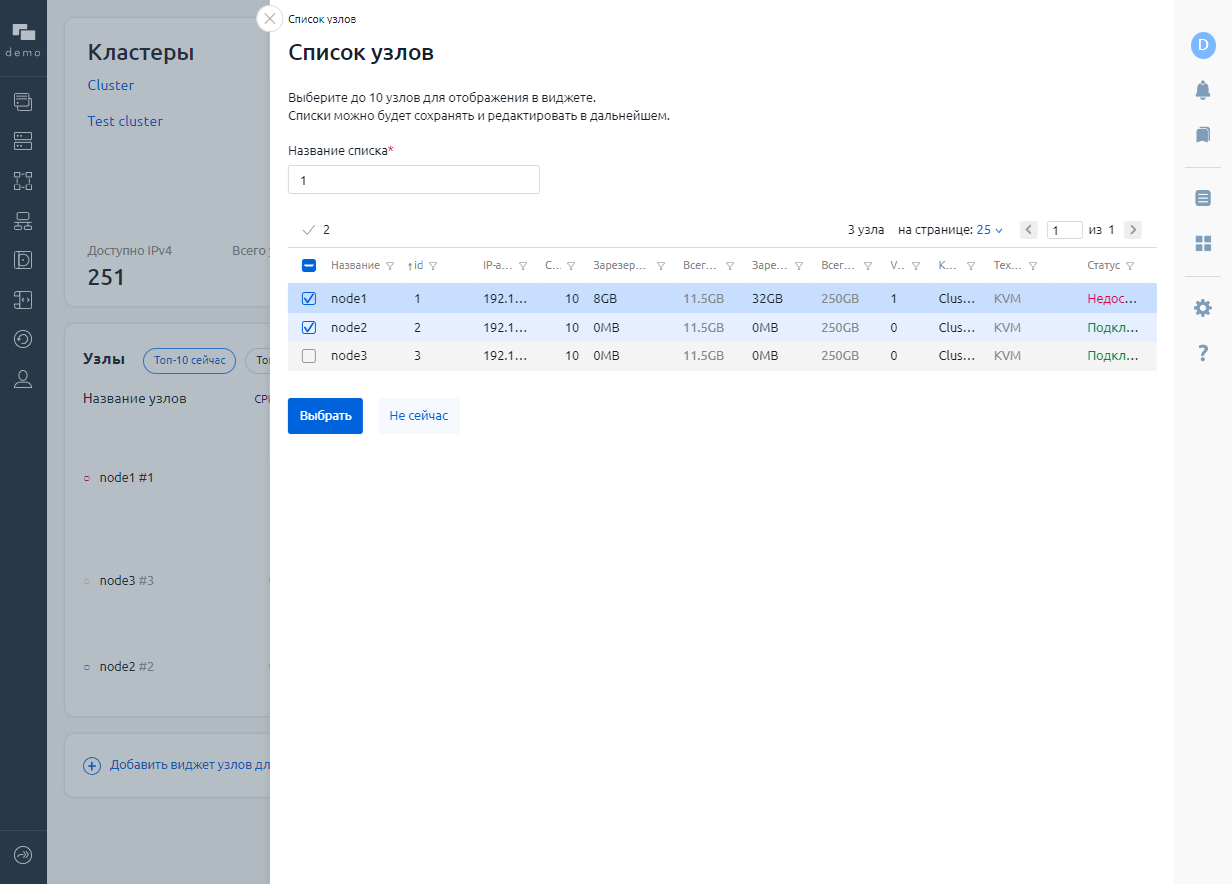Viewport: 1232px width, 884px height.
Task: Click the Название списка input field
Action: tap(414, 180)
